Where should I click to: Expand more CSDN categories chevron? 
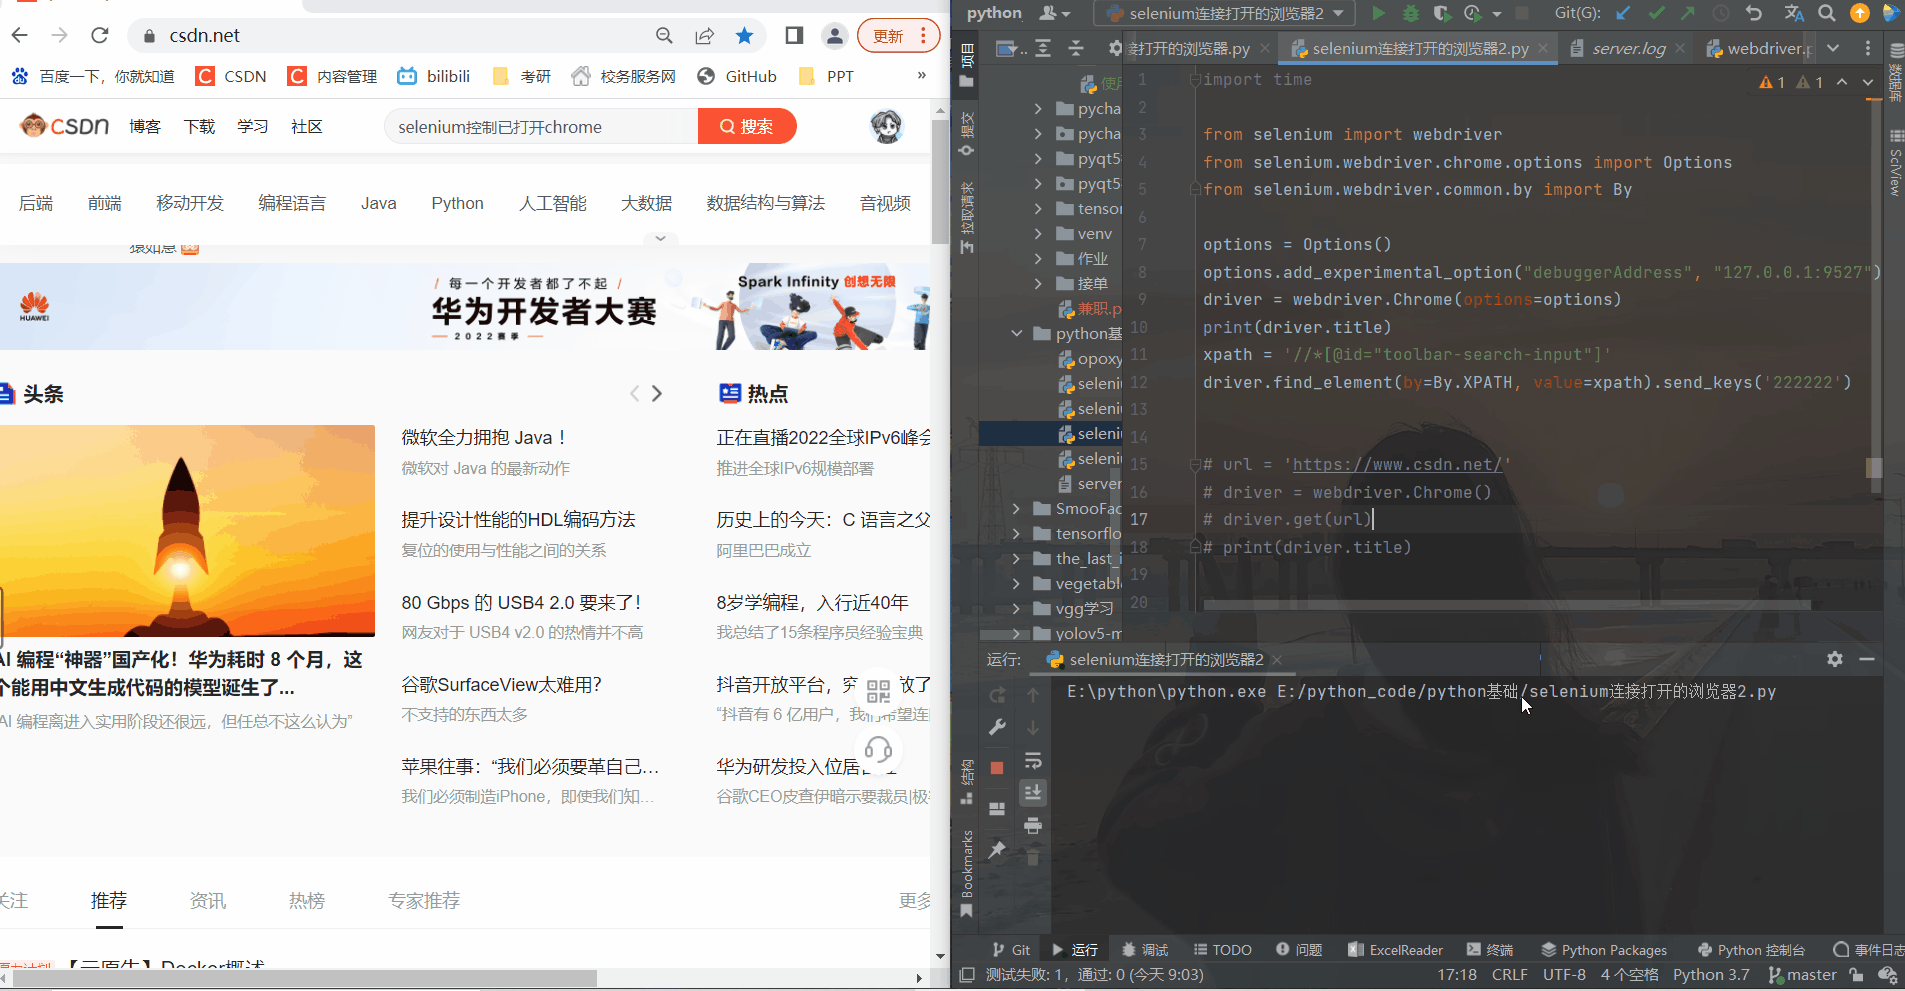[660, 238]
